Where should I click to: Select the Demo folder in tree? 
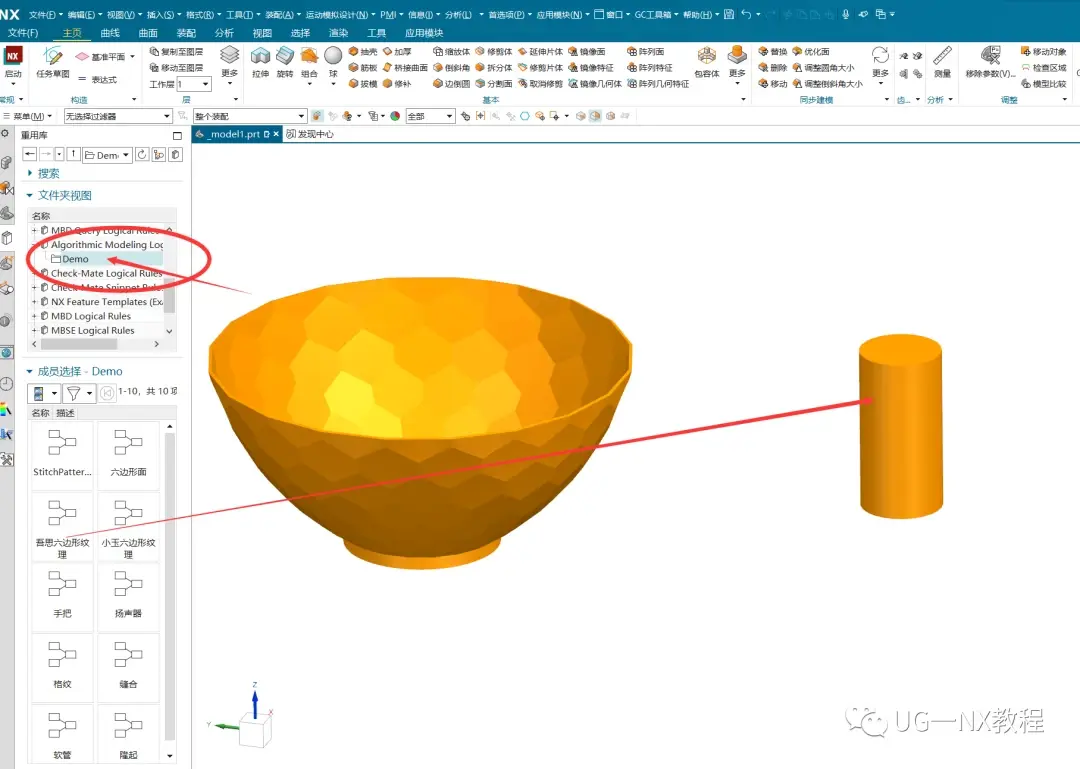pyautogui.click(x=75, y=259)
